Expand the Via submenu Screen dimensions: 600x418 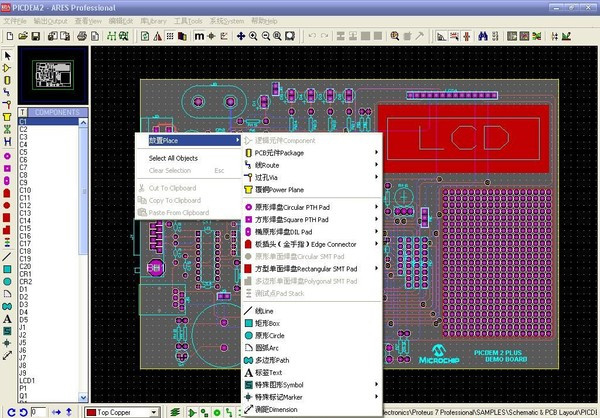coord(311,177)
